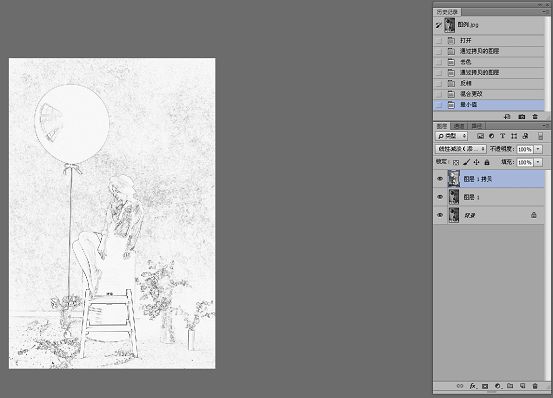Screen dimensions: 553x398
Task: Open the Layers panel options menu
Action: 546,125
